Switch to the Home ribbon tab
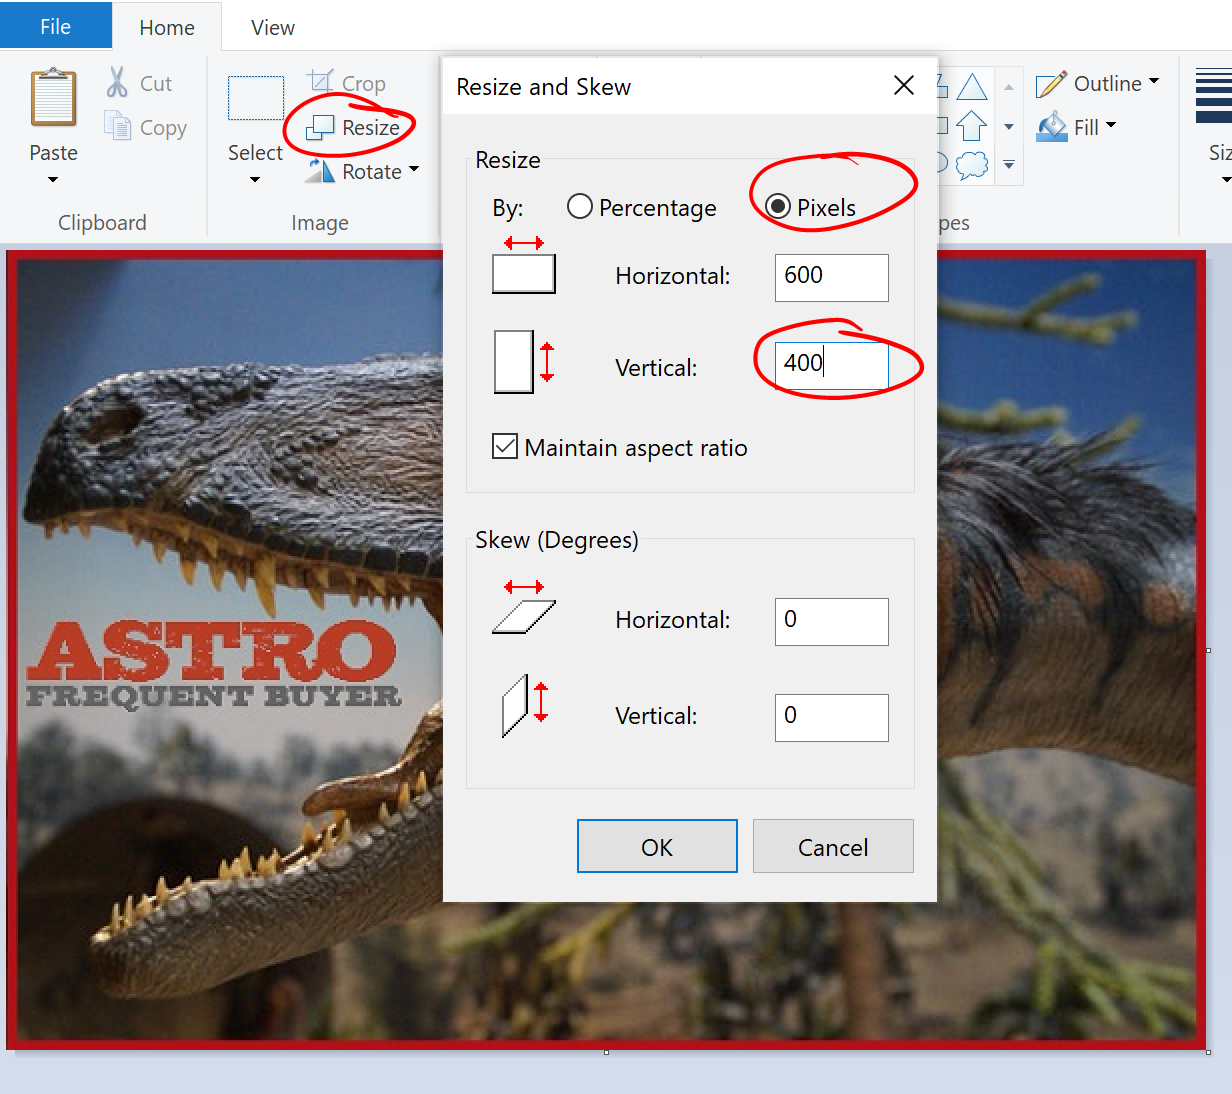 167,28
